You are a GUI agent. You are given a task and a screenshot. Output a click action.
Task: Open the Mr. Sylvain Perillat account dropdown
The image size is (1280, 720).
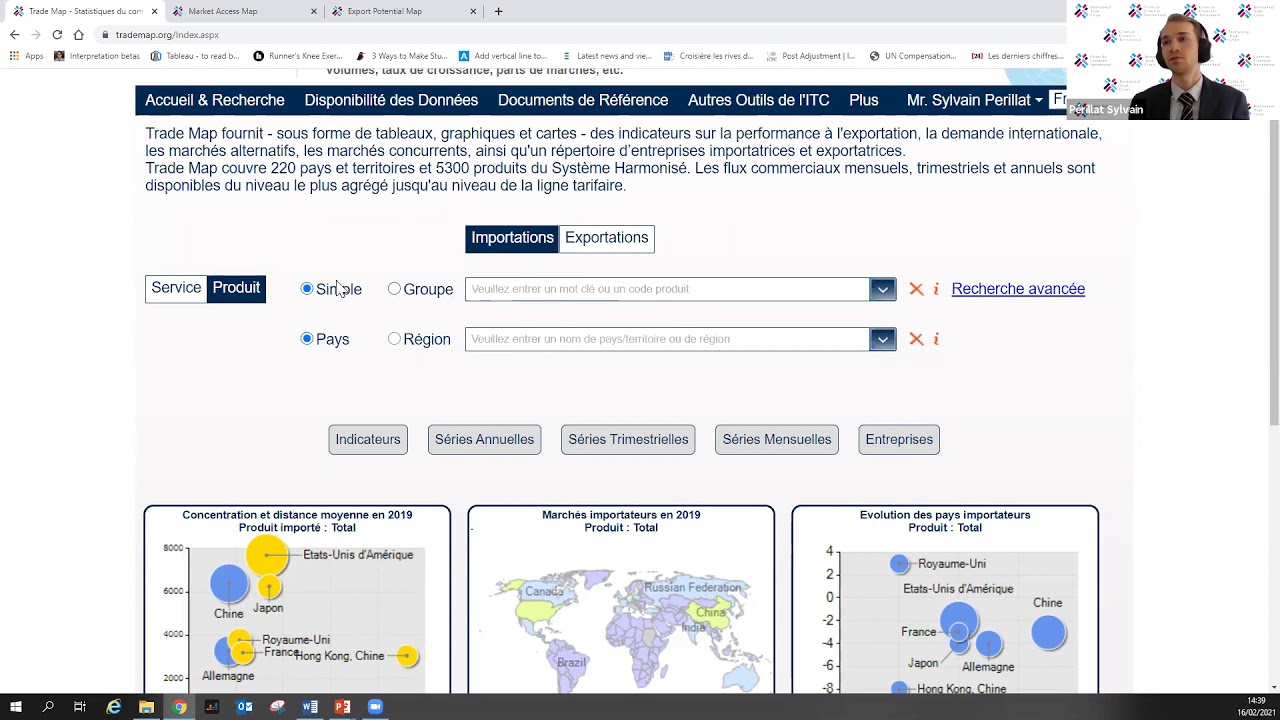click(974, 100)
